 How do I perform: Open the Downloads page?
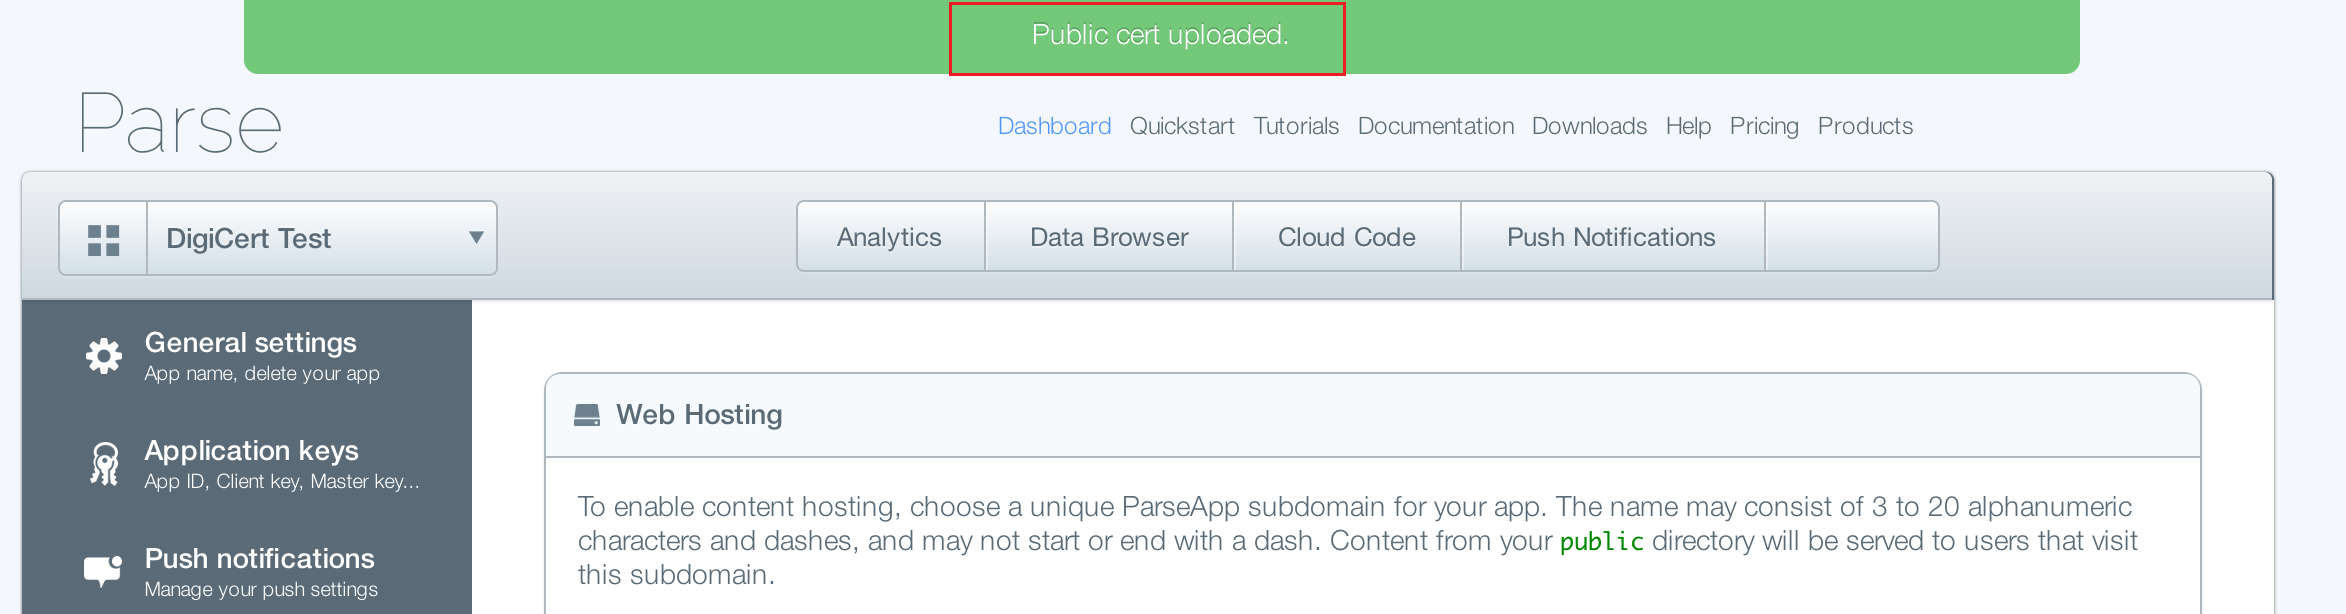1589,126
